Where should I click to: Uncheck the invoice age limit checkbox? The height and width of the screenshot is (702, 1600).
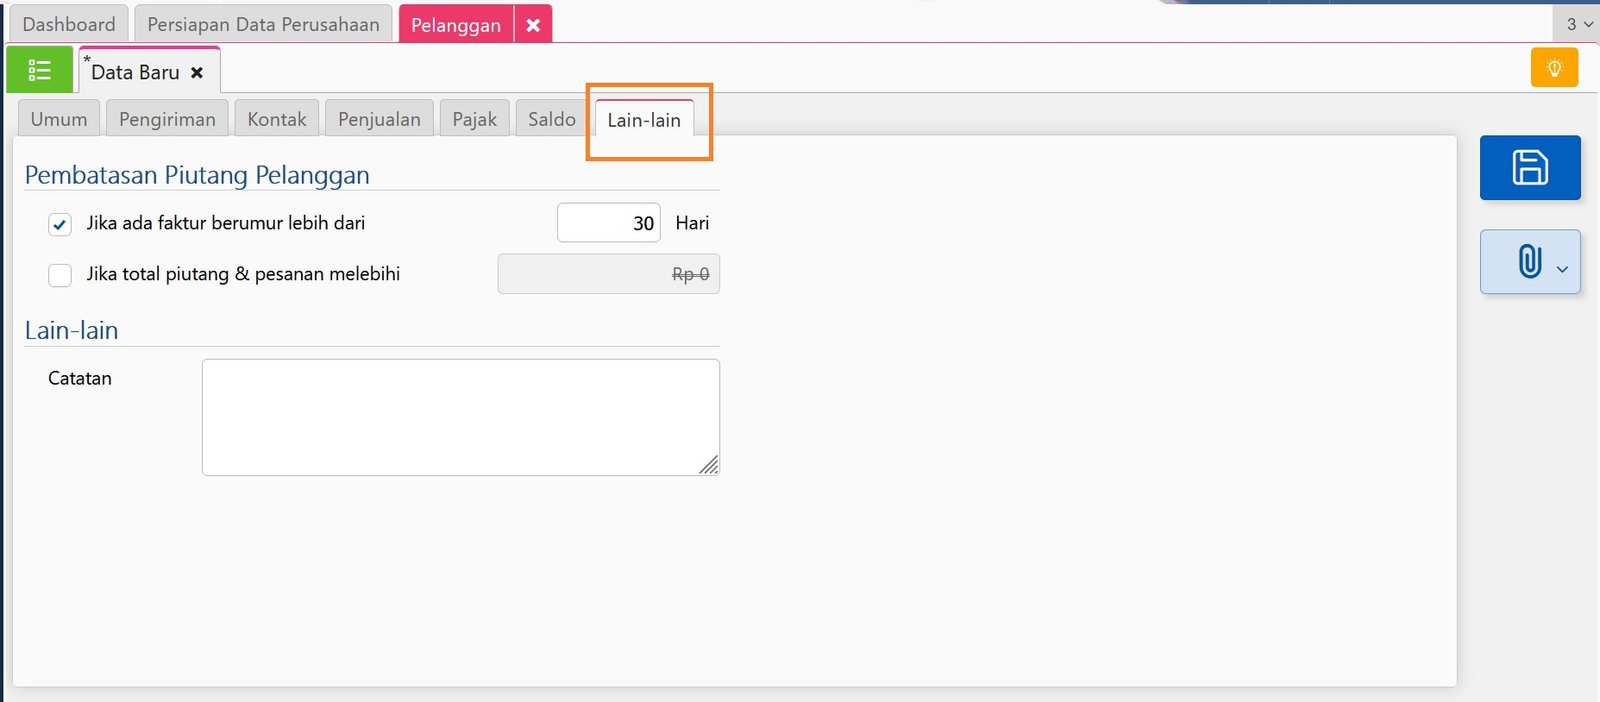(60, 224)
